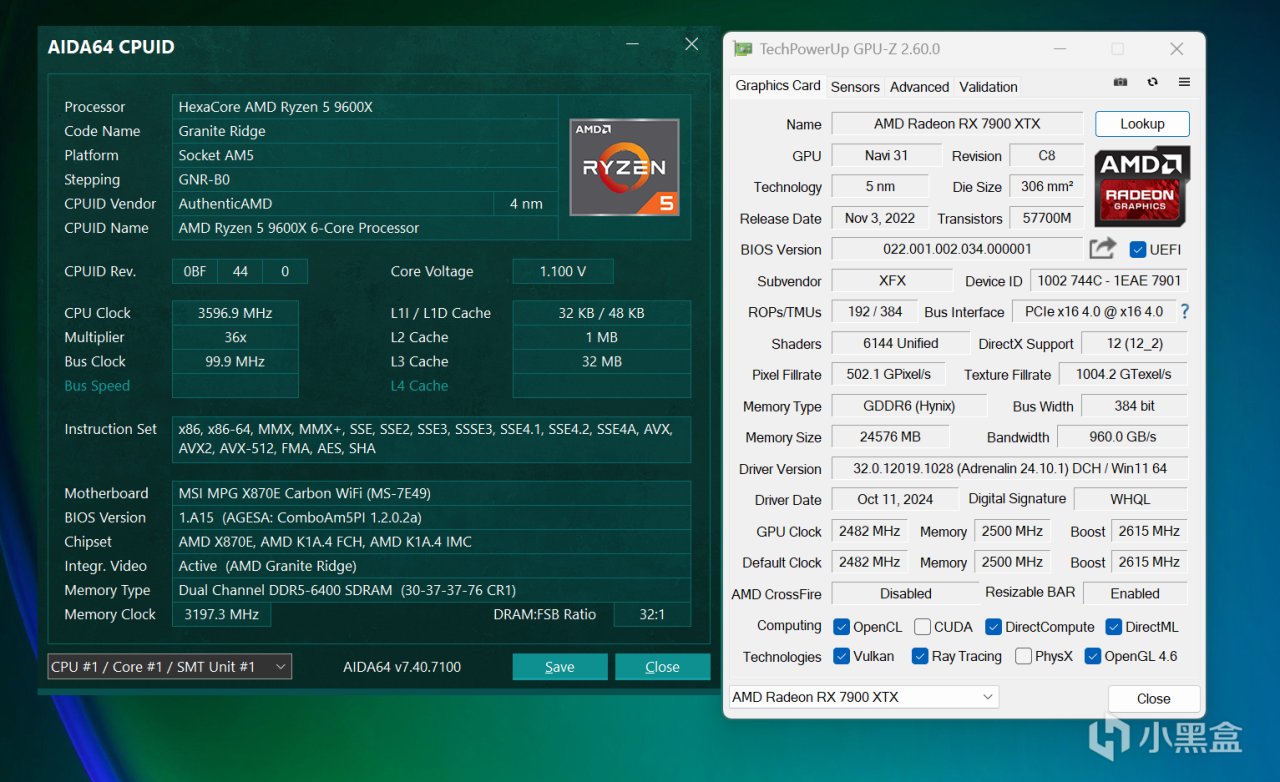Click the Device ID value field

tap(1109, 281)
